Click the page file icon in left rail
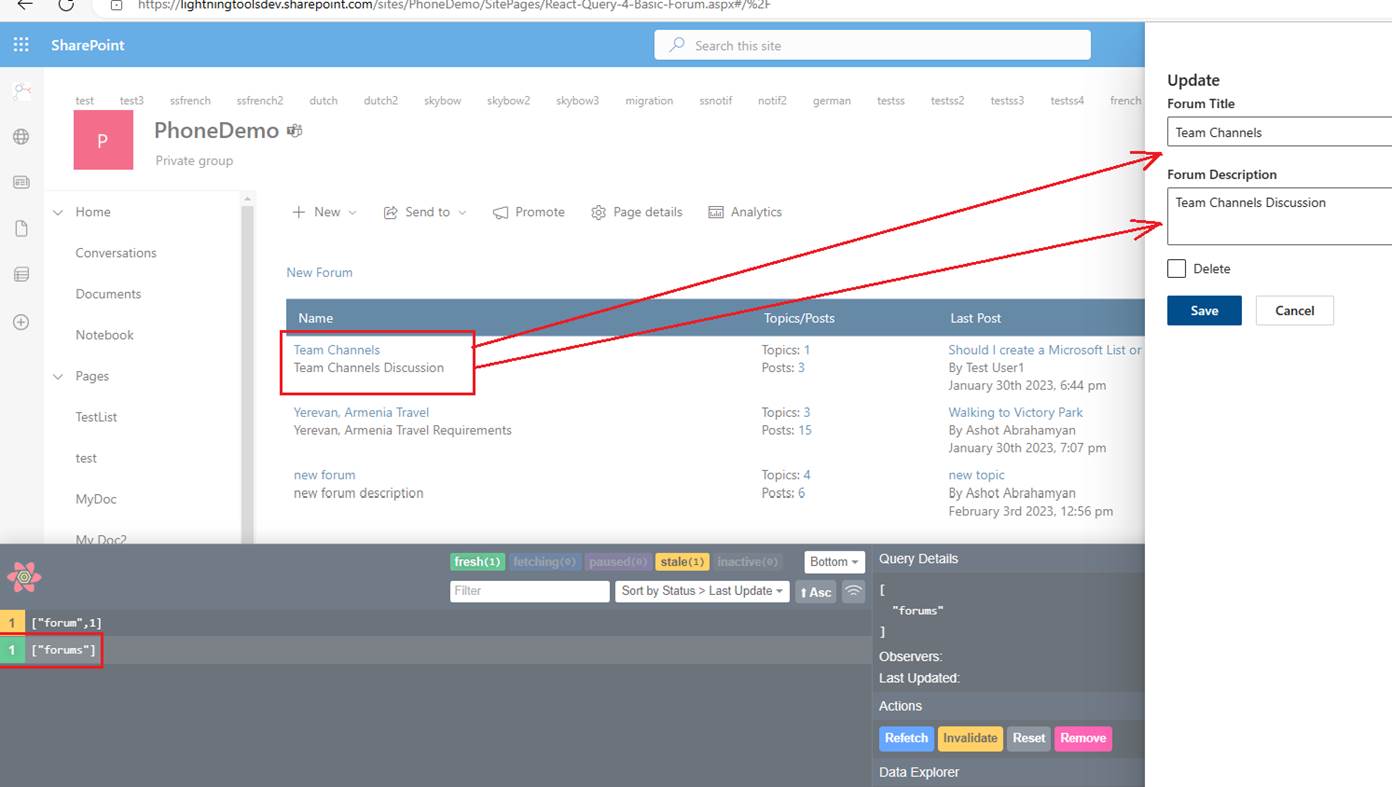The image size is (1392, 787). 21,229
